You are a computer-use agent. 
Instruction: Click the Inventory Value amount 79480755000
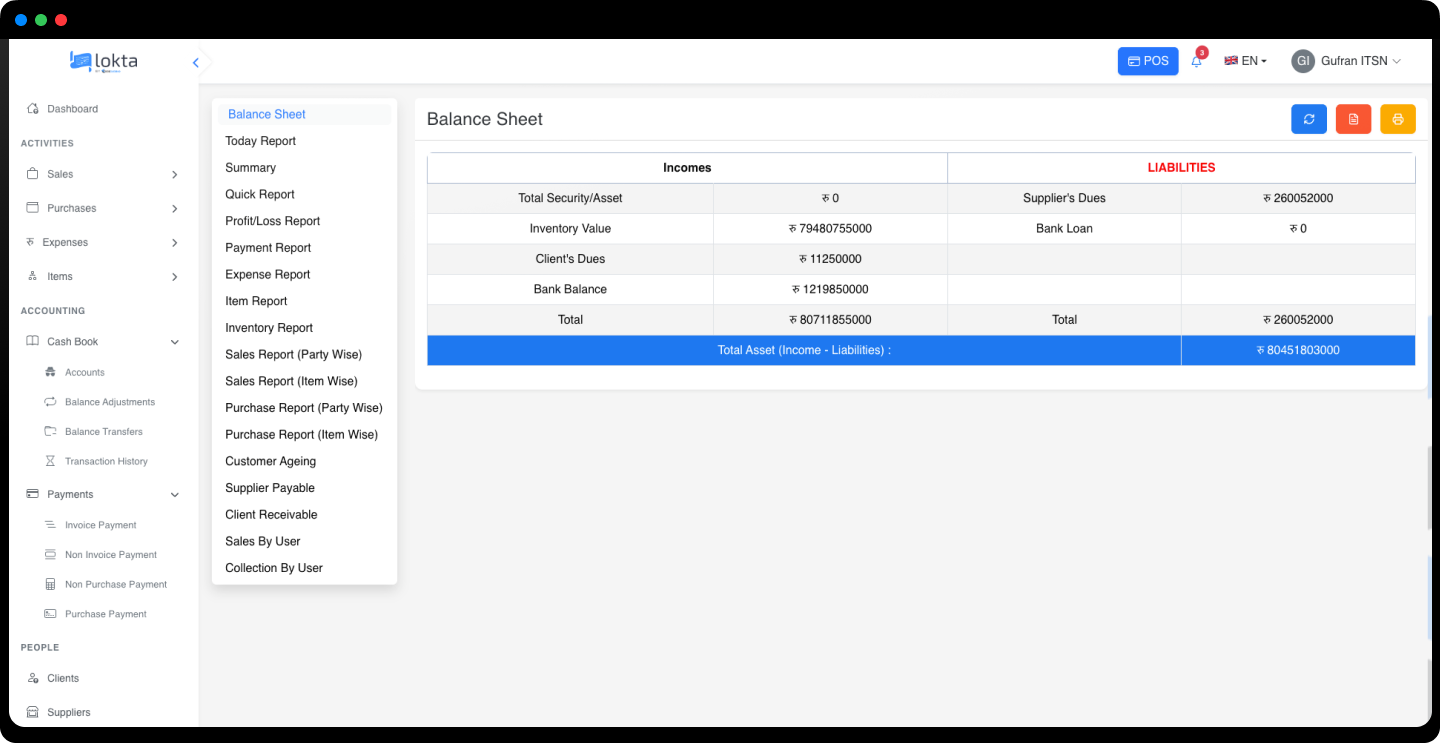[830, 229]
